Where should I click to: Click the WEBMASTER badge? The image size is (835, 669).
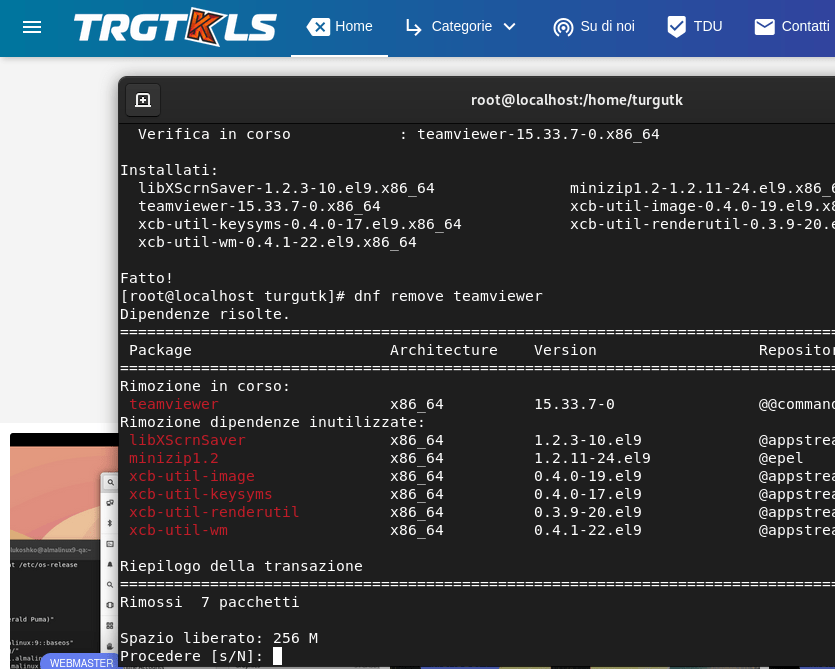(81, 662)
